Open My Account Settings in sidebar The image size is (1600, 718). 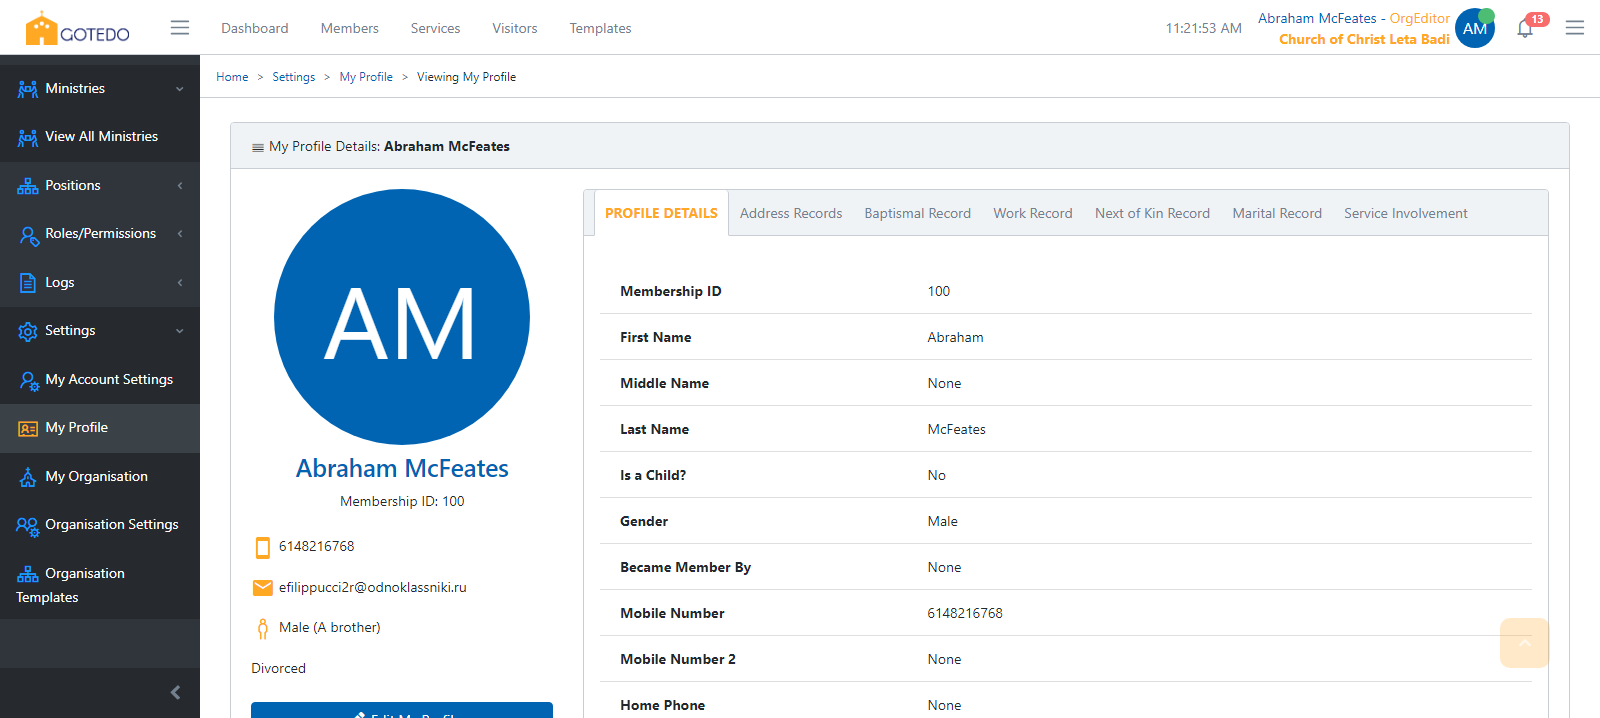109,380
